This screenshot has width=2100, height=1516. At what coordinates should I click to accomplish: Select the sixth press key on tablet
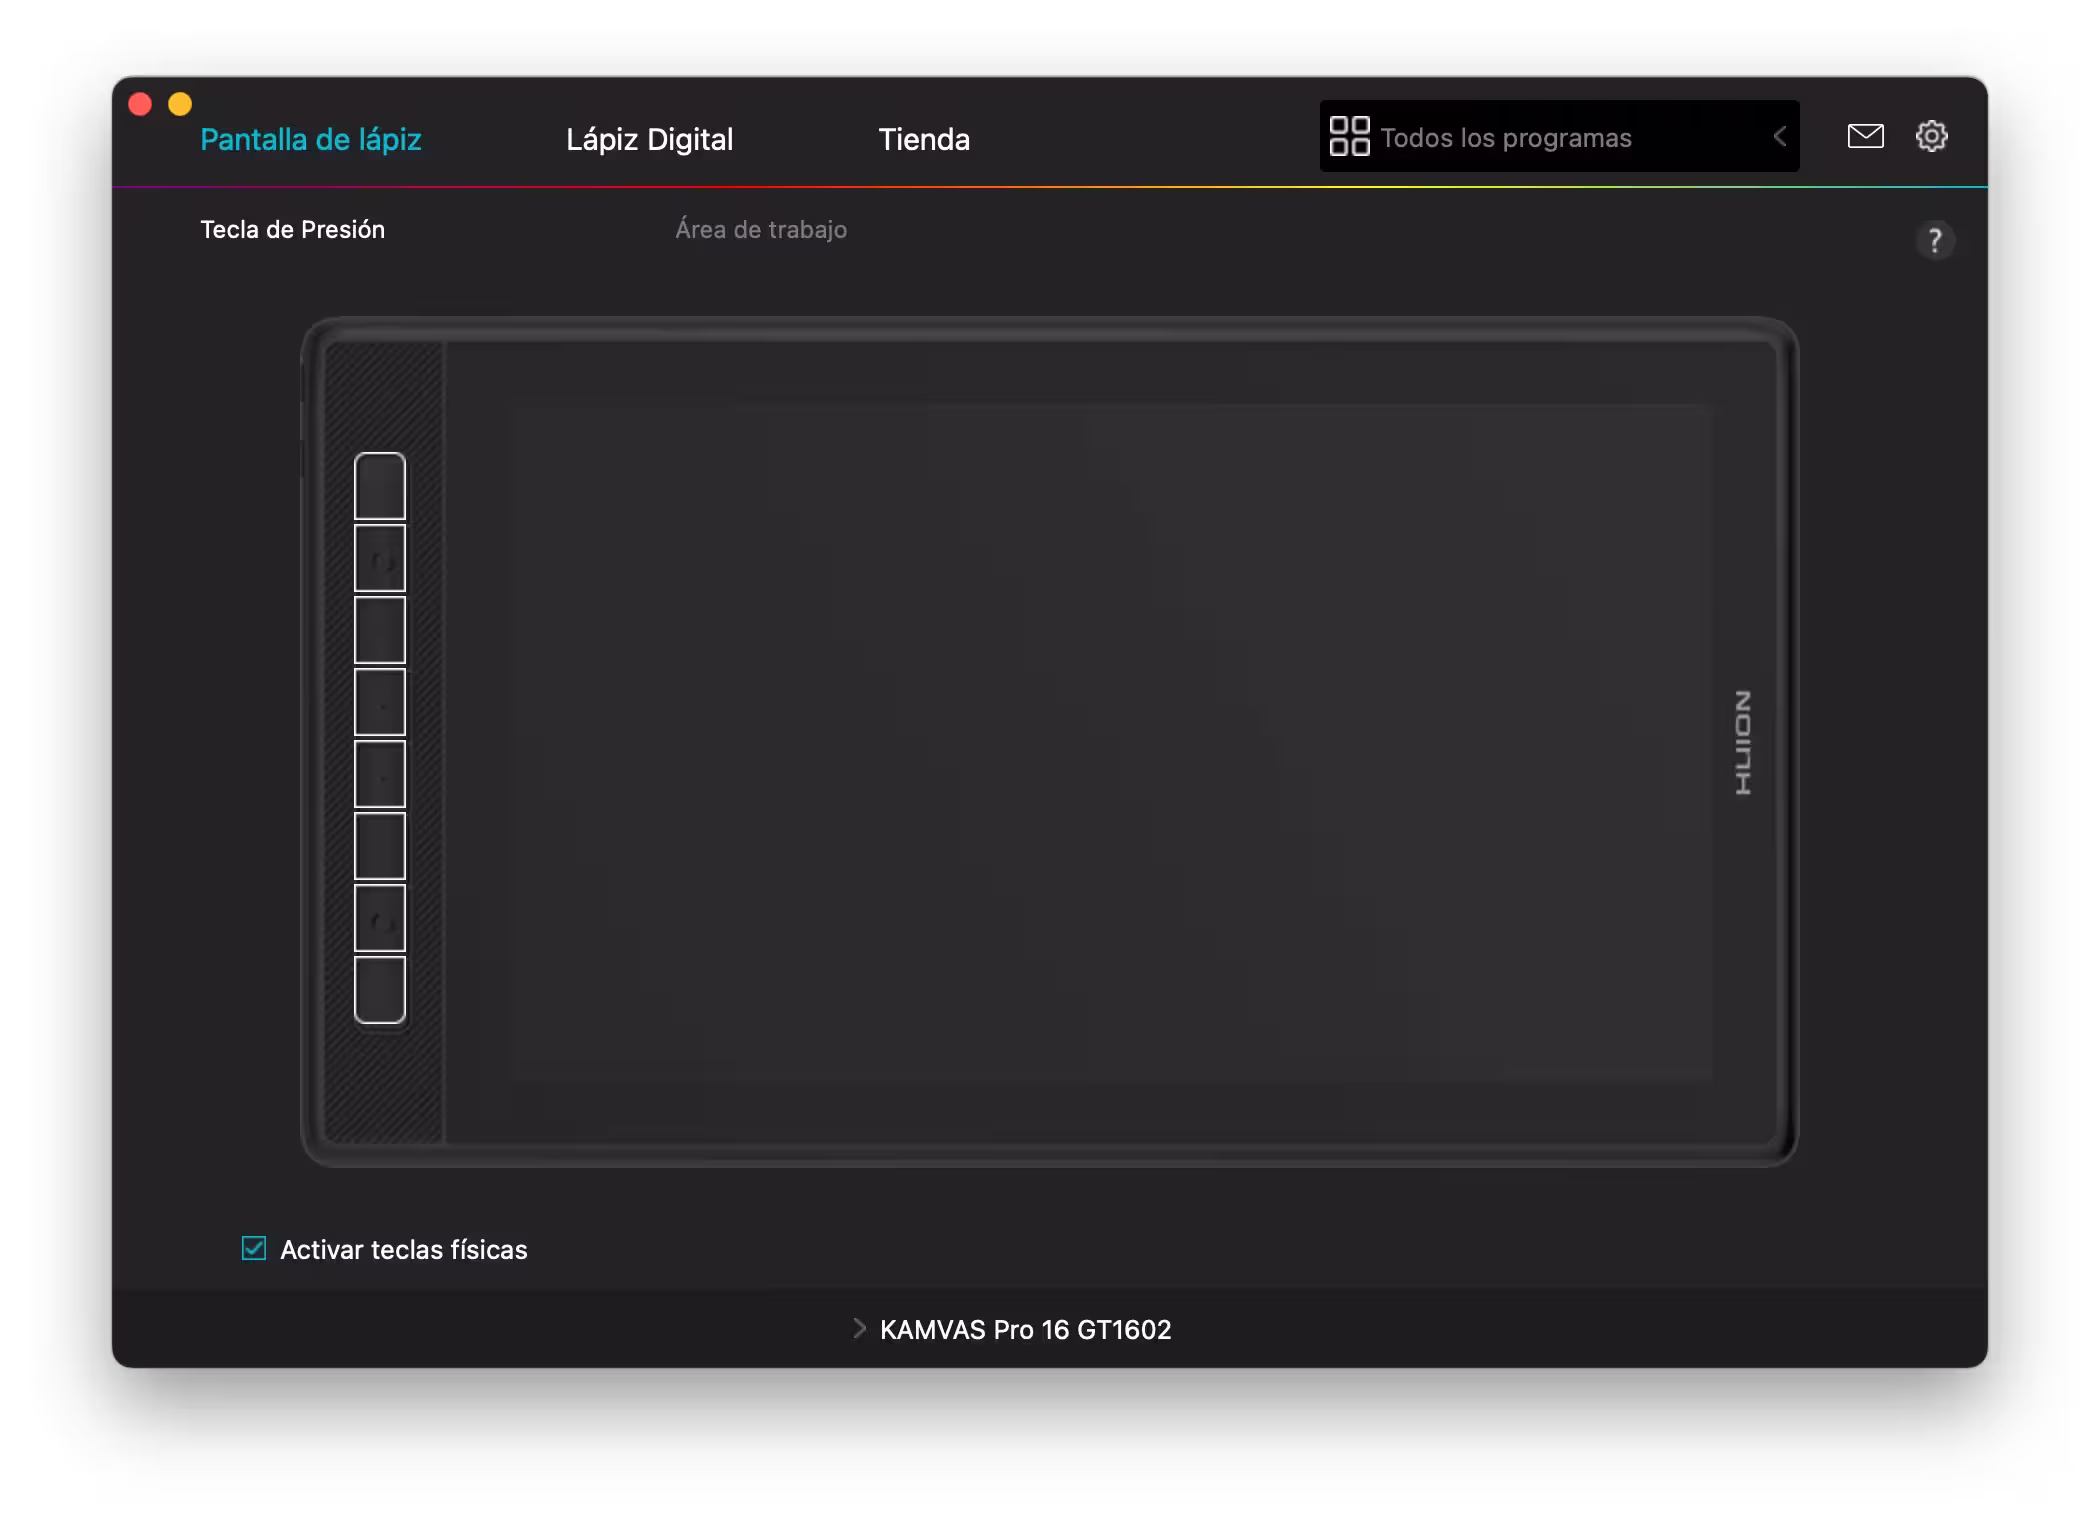pos(380,846)
